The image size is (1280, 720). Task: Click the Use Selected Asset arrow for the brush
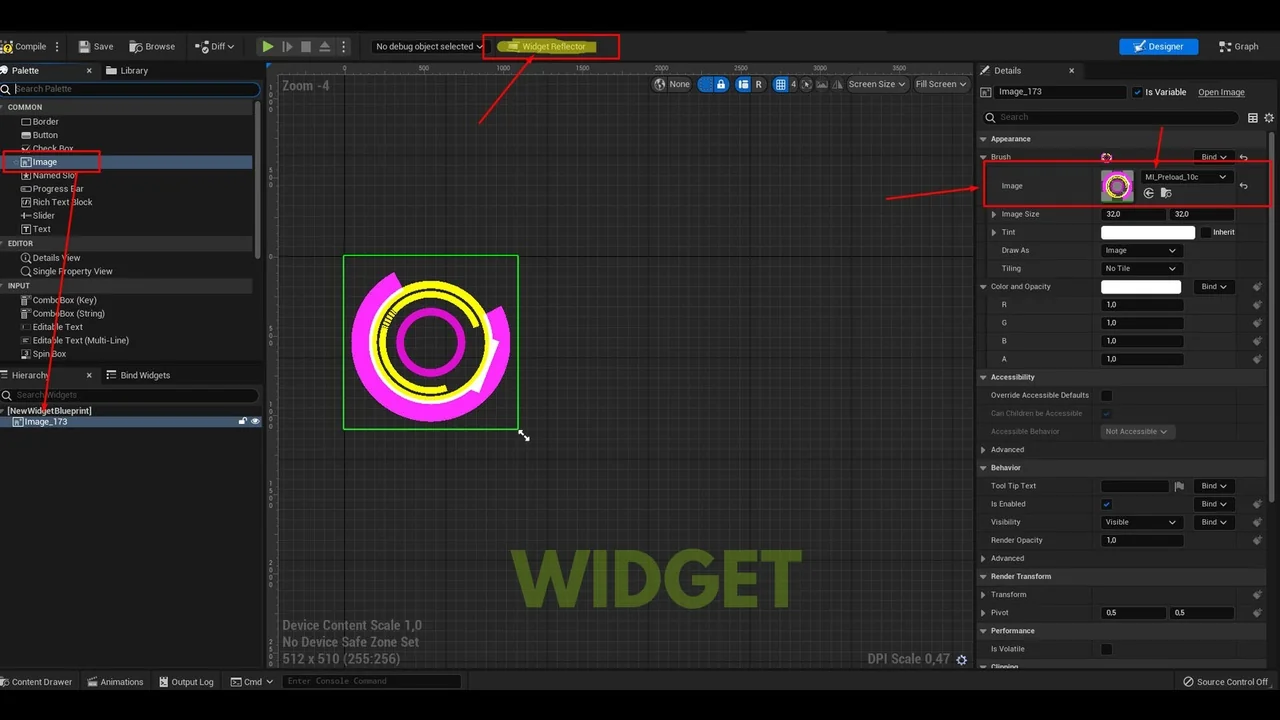1148,192
